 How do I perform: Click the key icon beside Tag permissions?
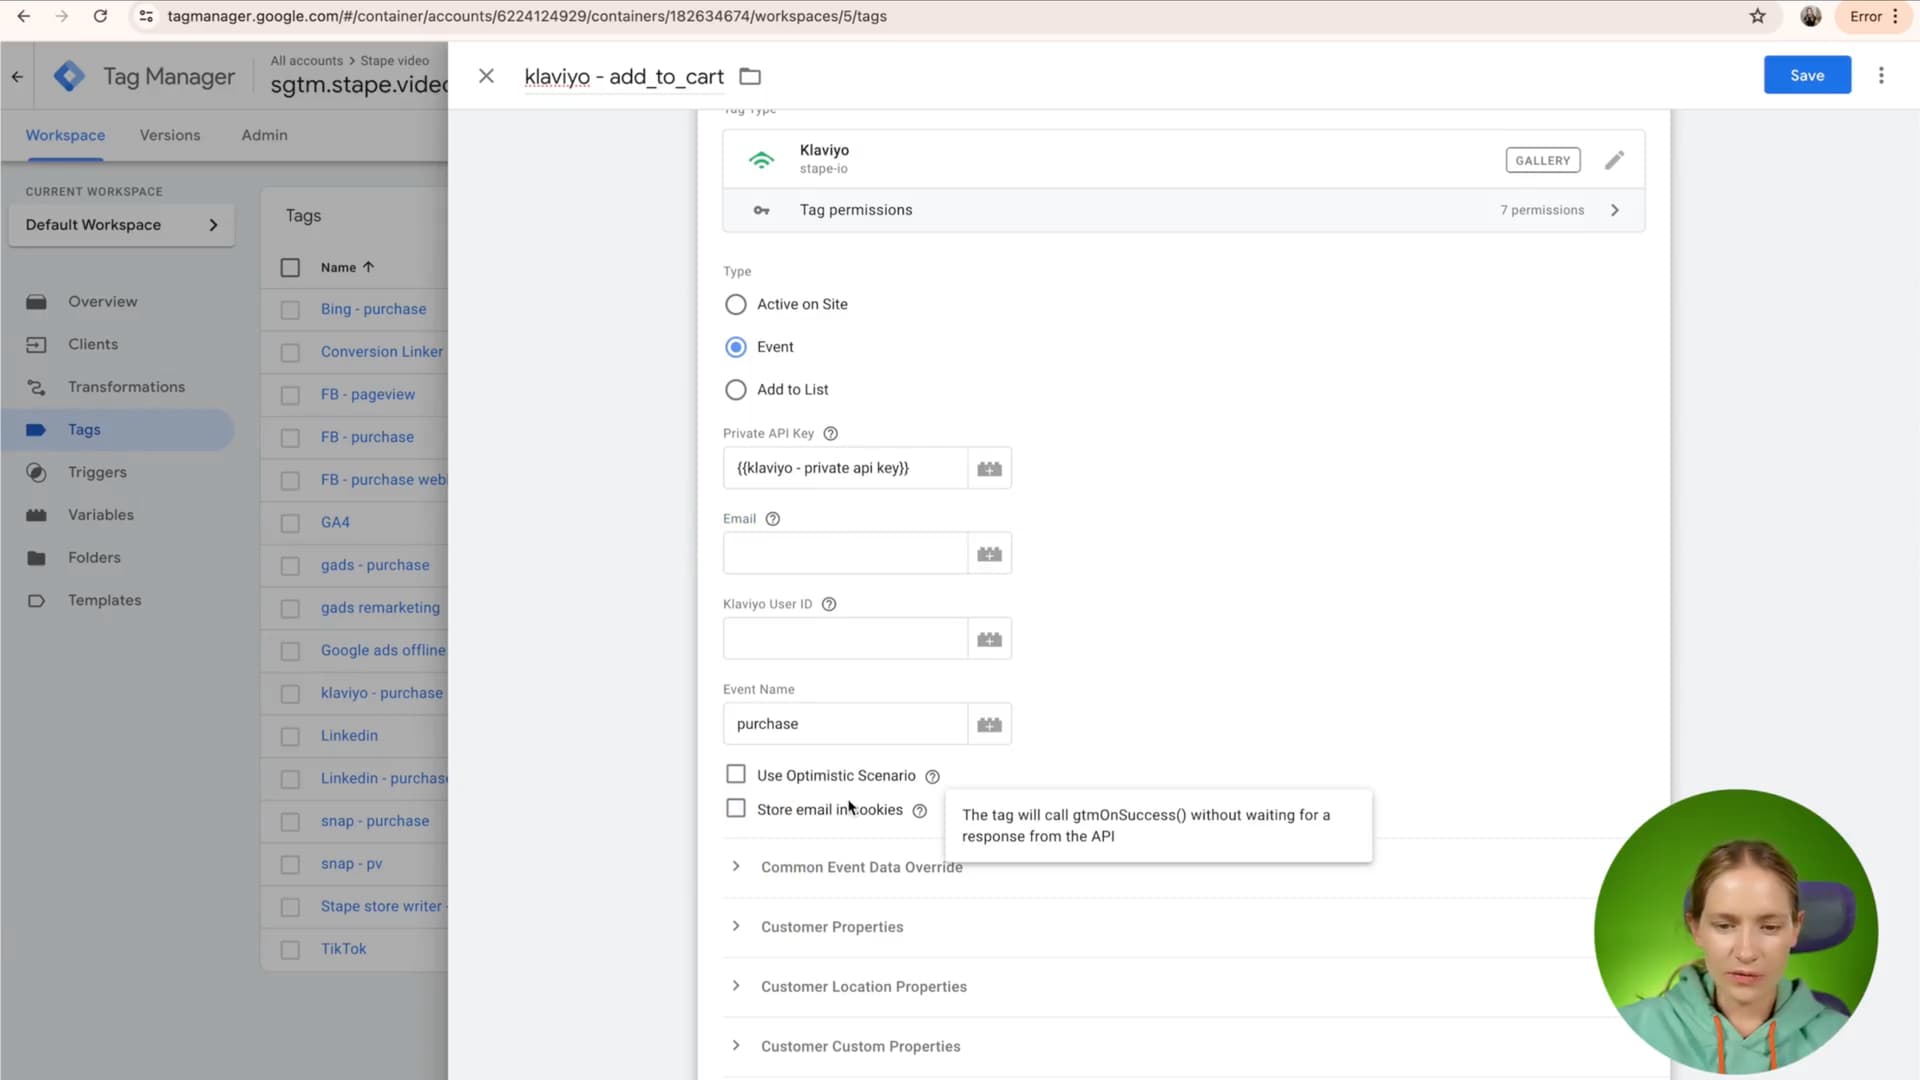pos(762,210)
